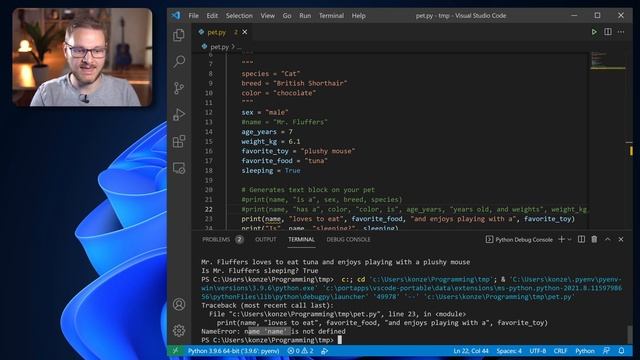Open the Remote Explorer view
The image size is (640, 360).
[x=179, y=168]
